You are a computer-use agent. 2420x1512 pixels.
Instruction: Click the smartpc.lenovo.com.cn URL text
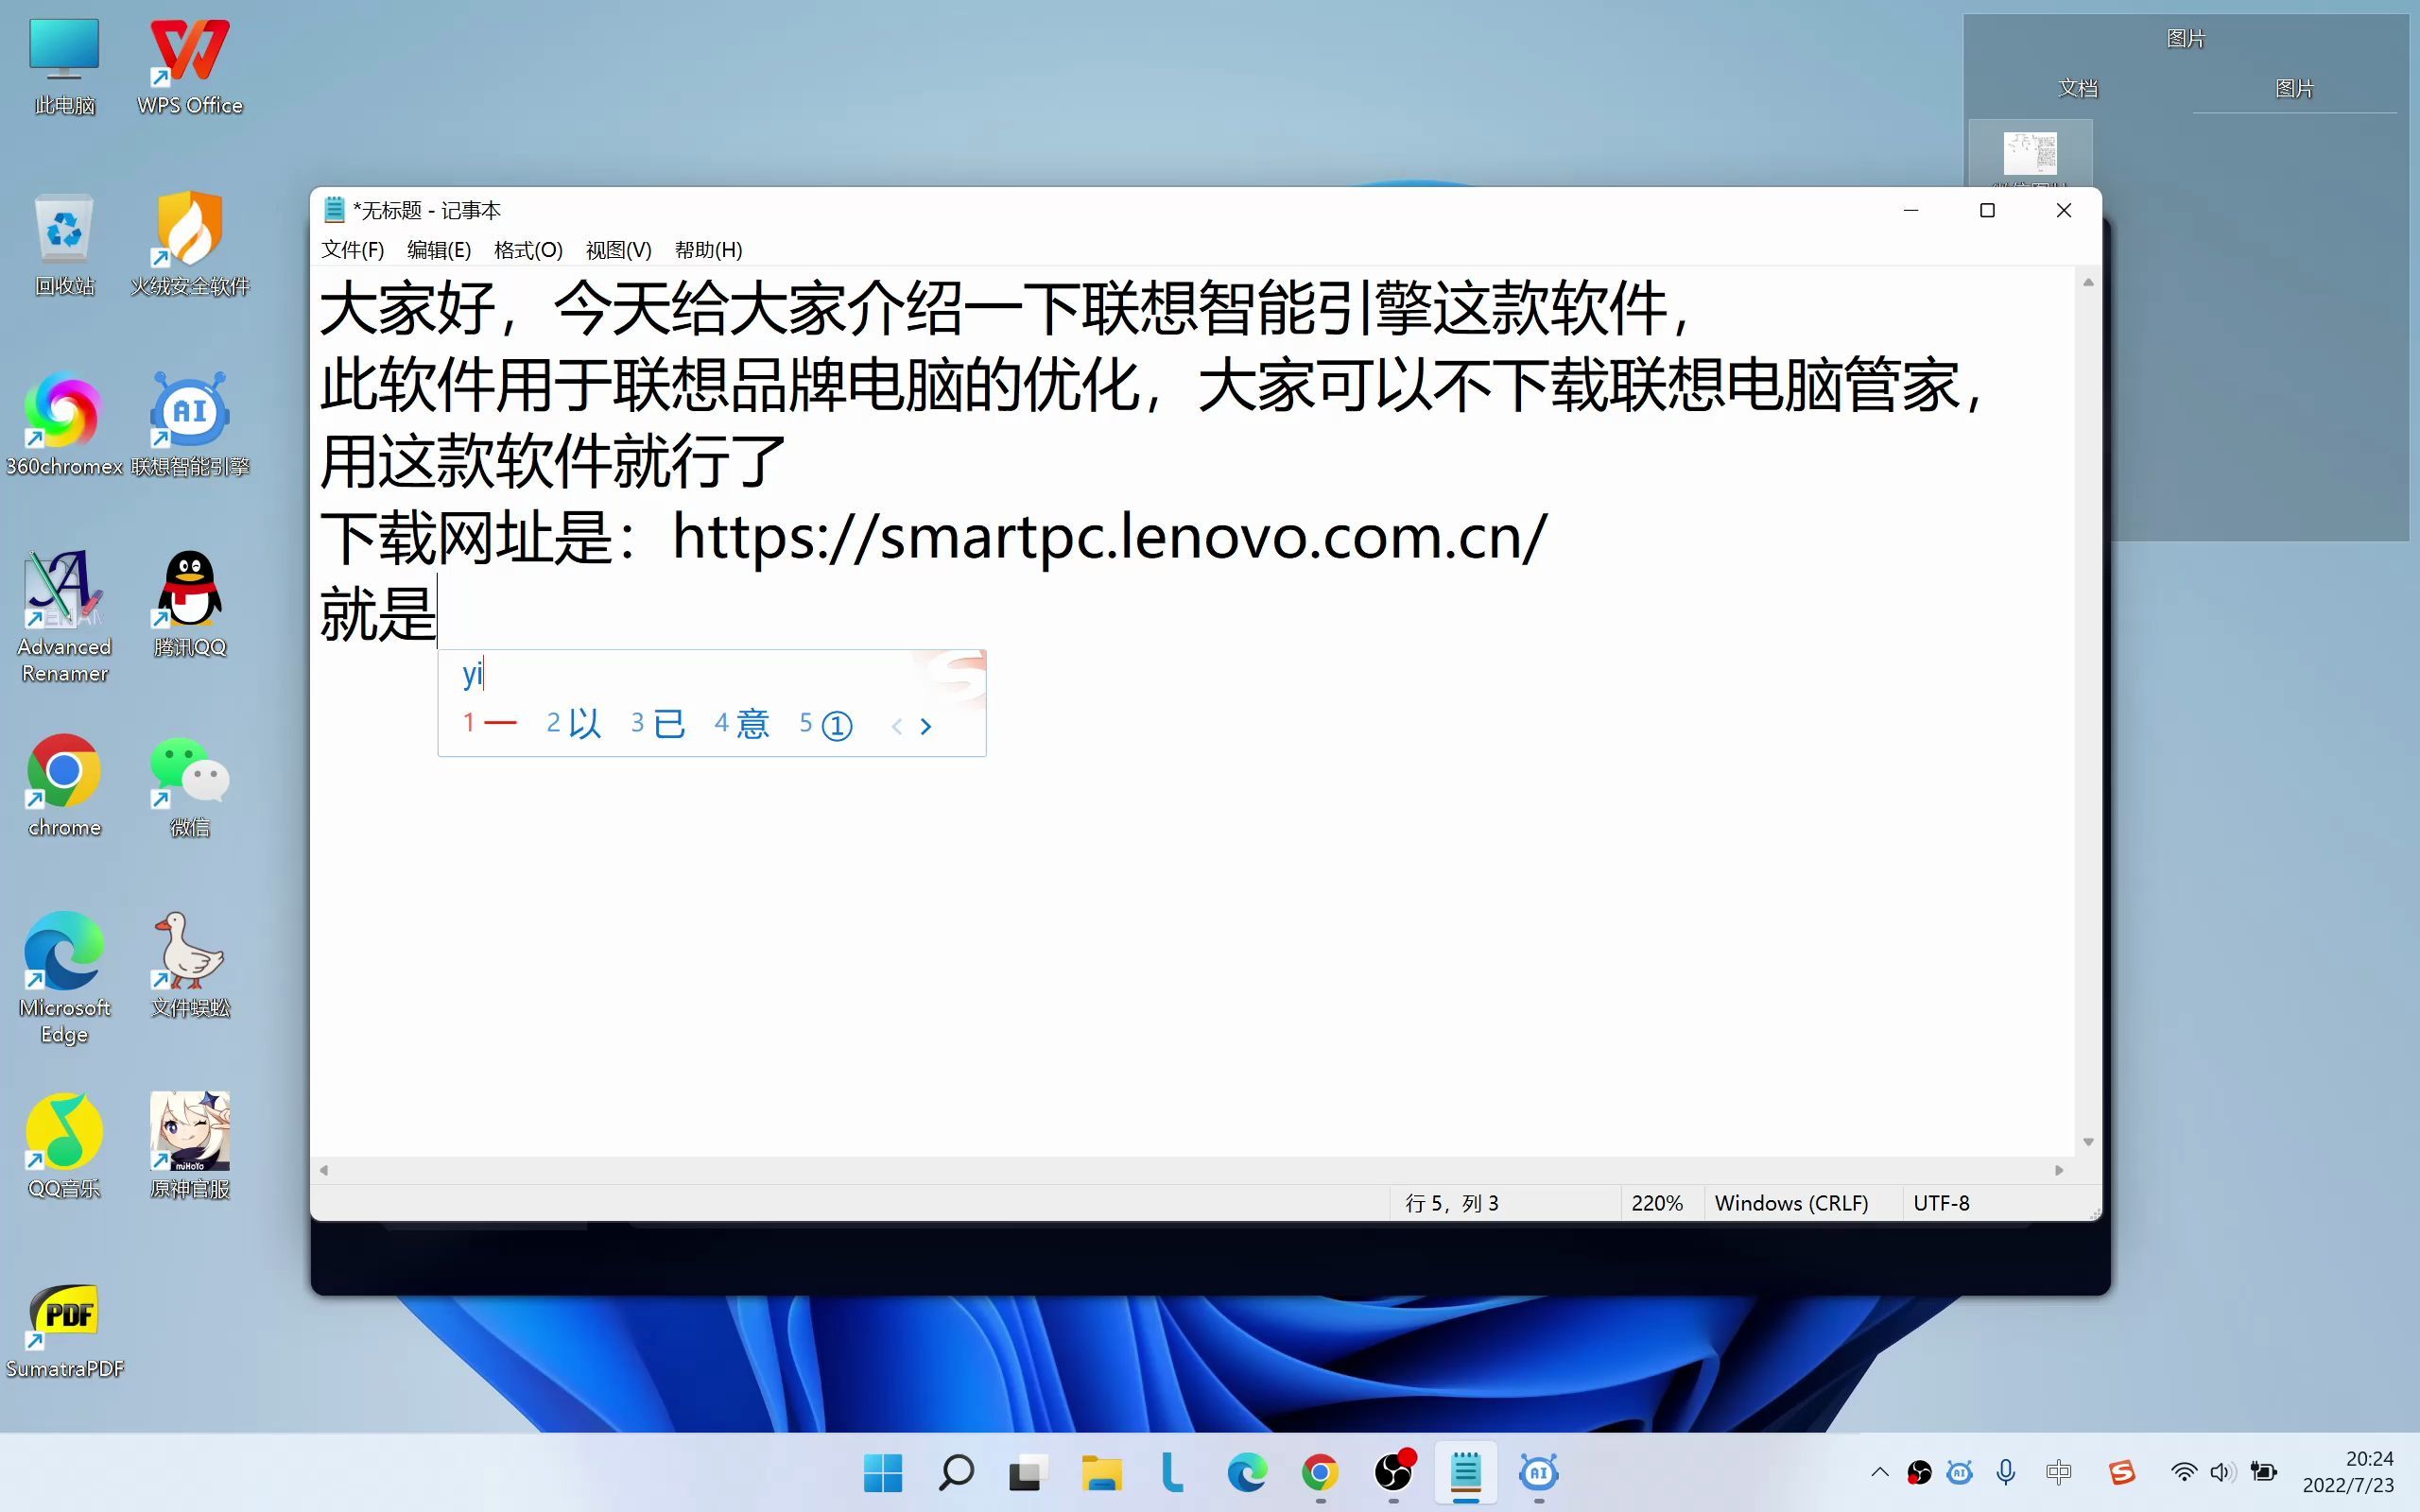[x=1110, y=538]
